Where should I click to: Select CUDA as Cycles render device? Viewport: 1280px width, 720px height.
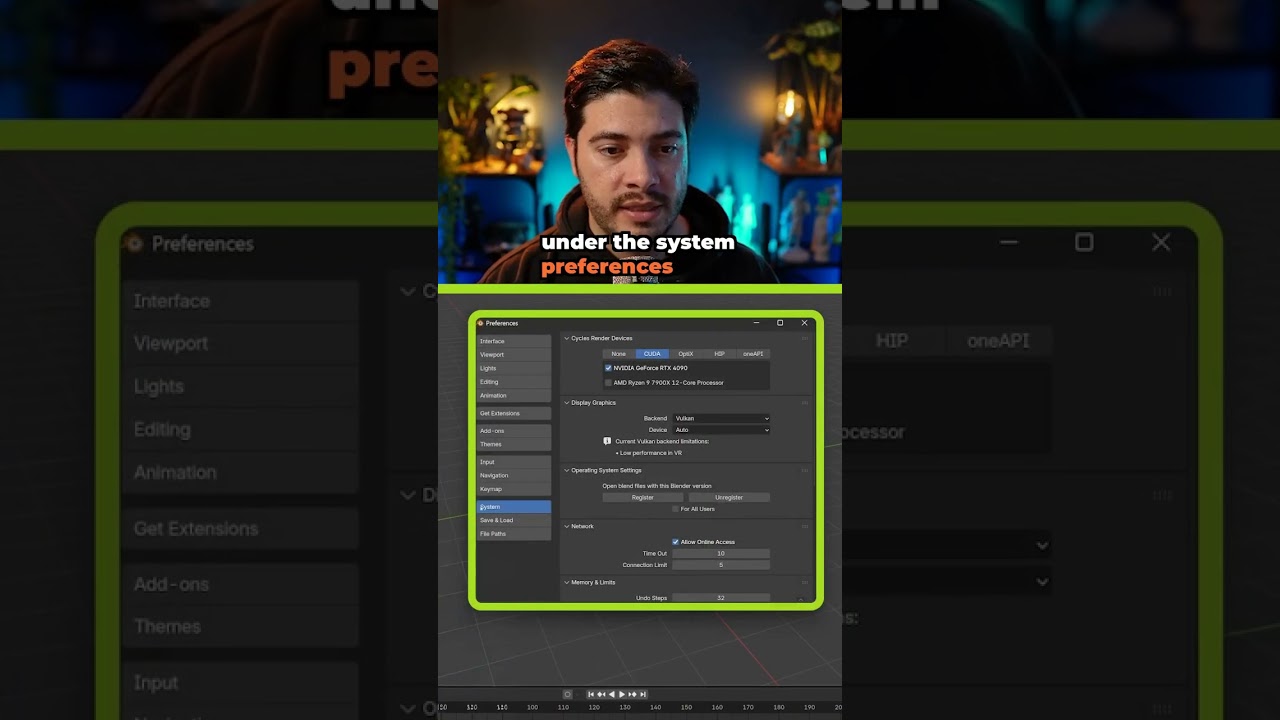coord(652,354)
